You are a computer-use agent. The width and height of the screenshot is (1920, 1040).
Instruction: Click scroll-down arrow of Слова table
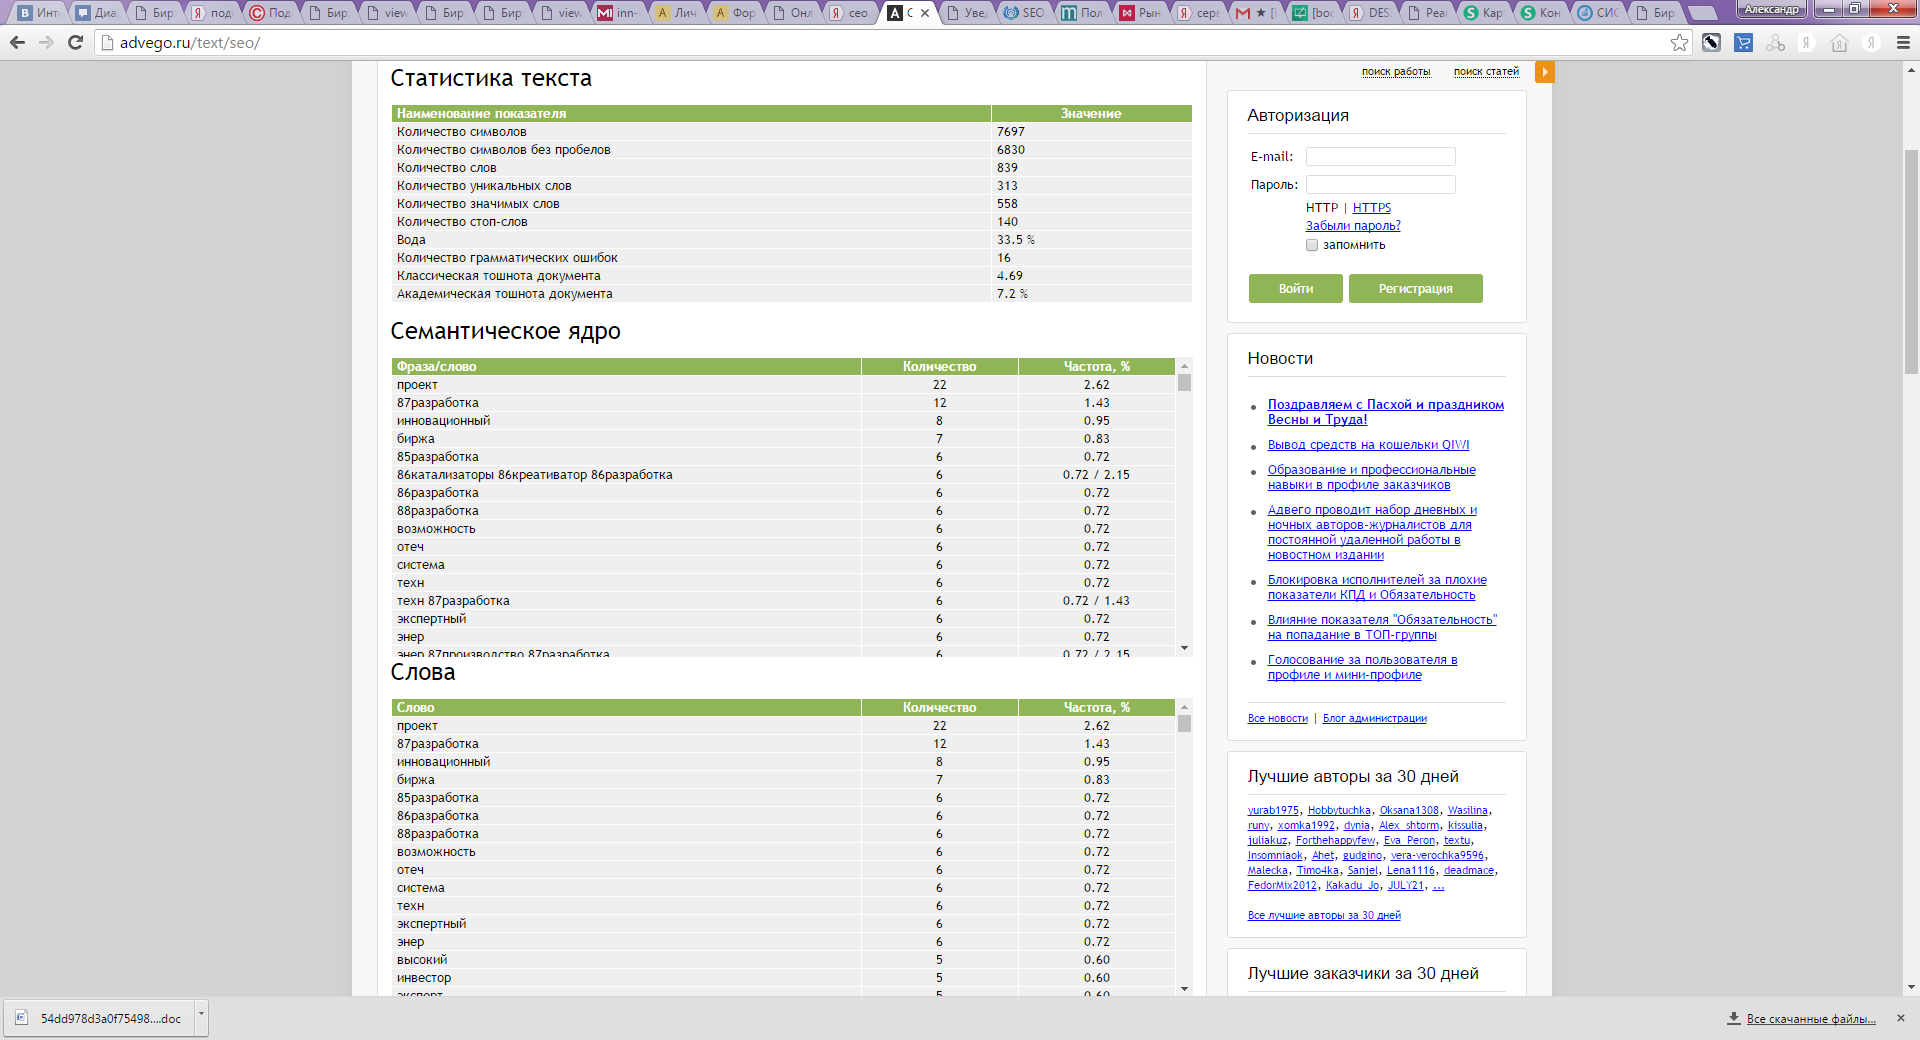coord(1184,990)
